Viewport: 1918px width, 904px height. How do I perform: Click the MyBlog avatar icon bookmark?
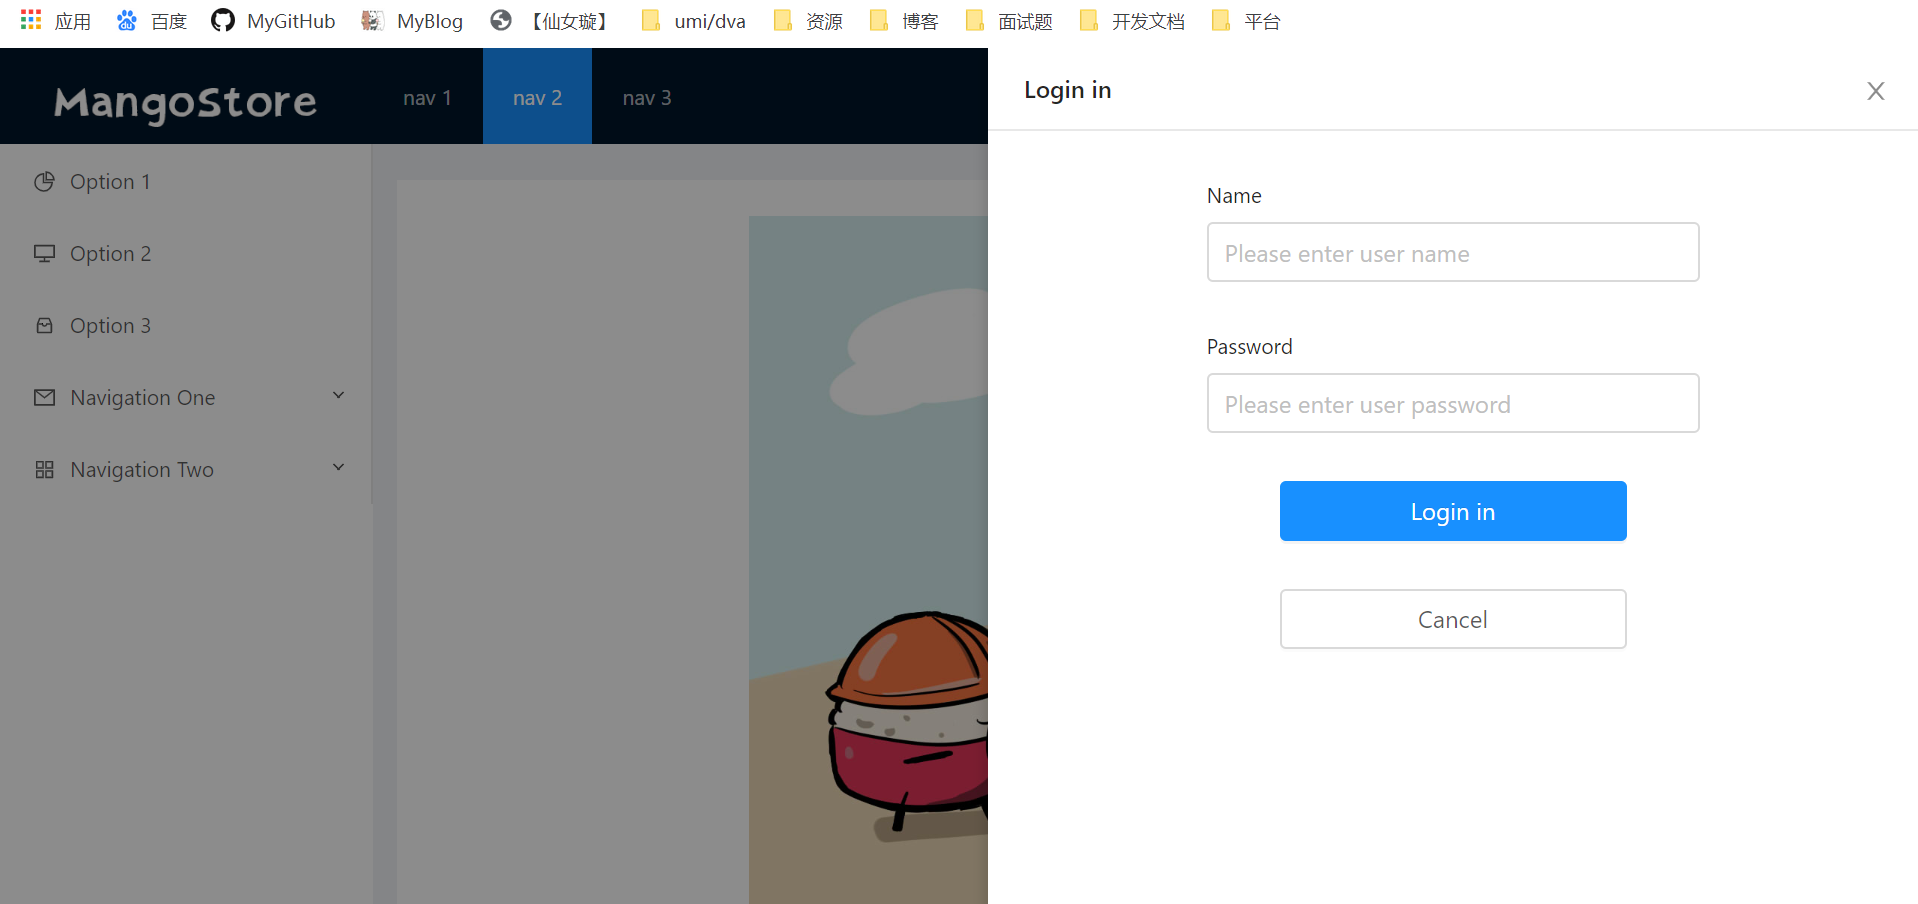click(x=372, y=20)
